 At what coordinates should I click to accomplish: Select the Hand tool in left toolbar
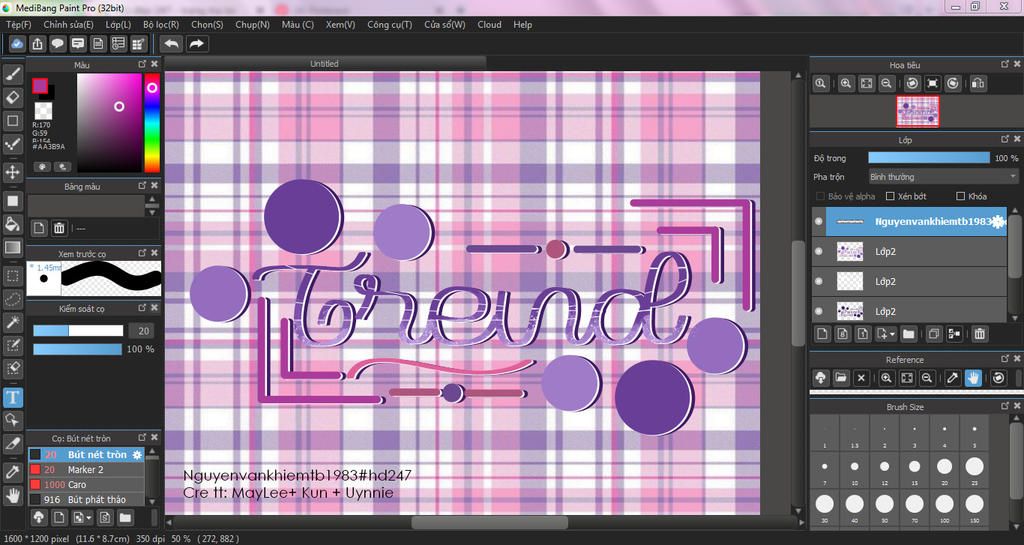(x=12, y=495)
